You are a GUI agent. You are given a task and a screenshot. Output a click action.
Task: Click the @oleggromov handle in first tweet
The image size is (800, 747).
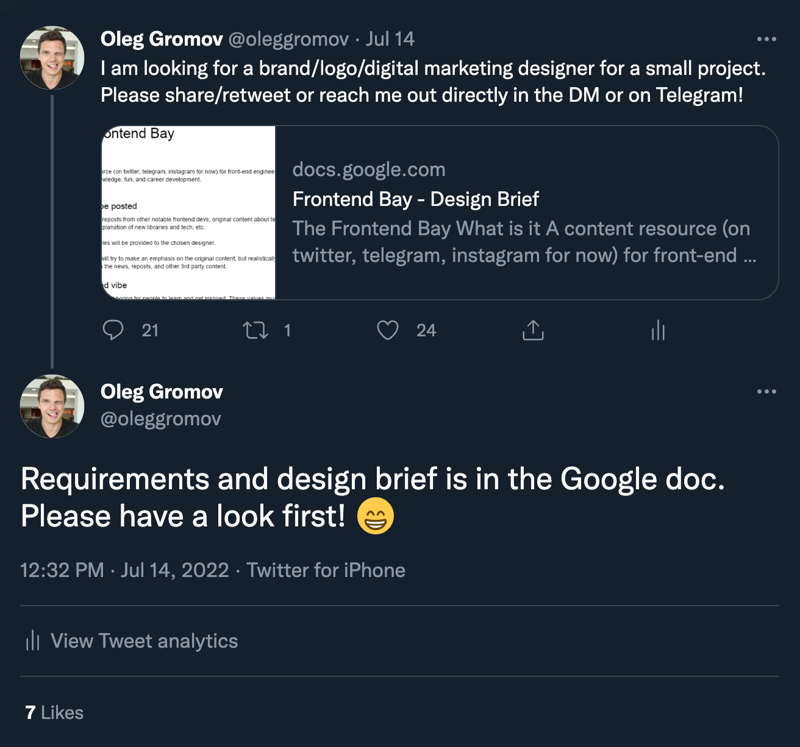coord(288,39)
